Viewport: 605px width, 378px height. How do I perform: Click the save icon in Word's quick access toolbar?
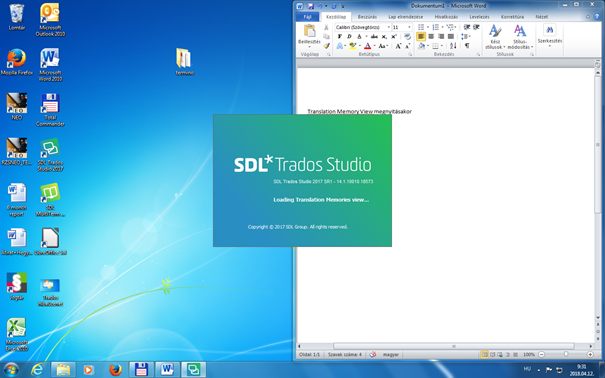click(x=310, y=6)
